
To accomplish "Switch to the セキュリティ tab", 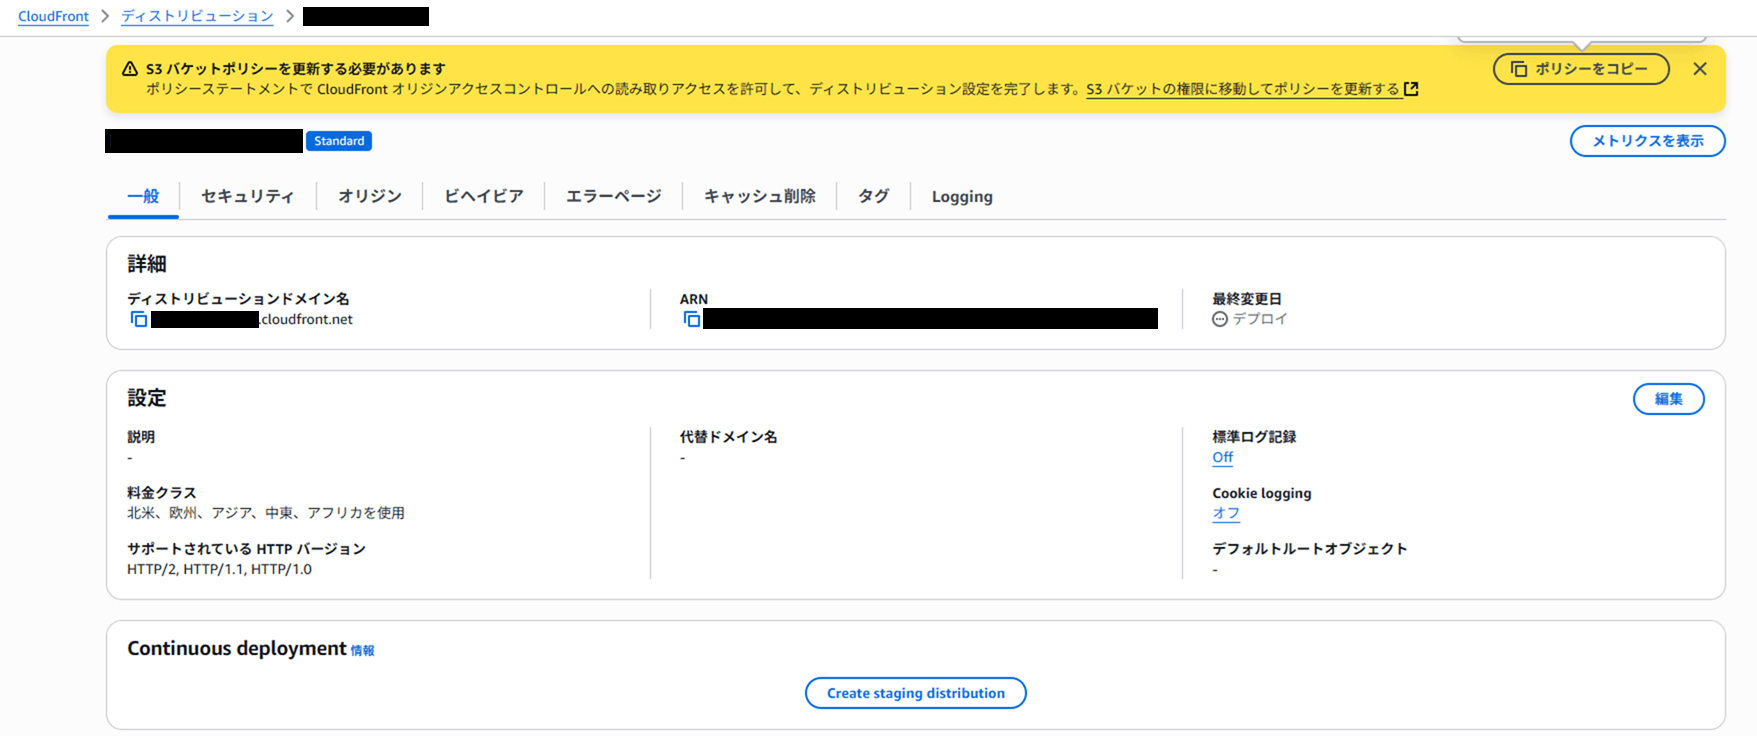I will pyautogui.click(x=247, y=196).
